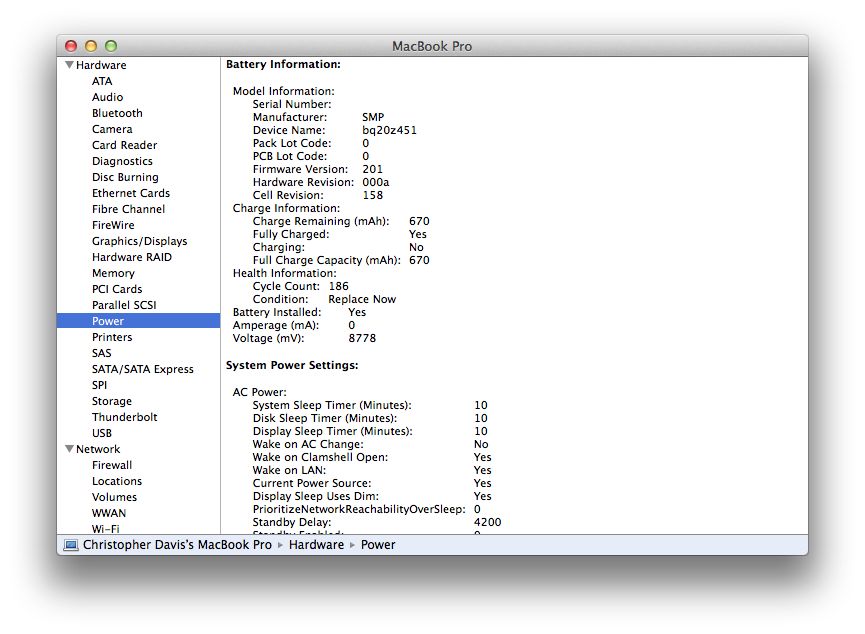This screenshot has height=634, width=865.
Task: Open Printers in the sidebar
Action: coord(112,337)
